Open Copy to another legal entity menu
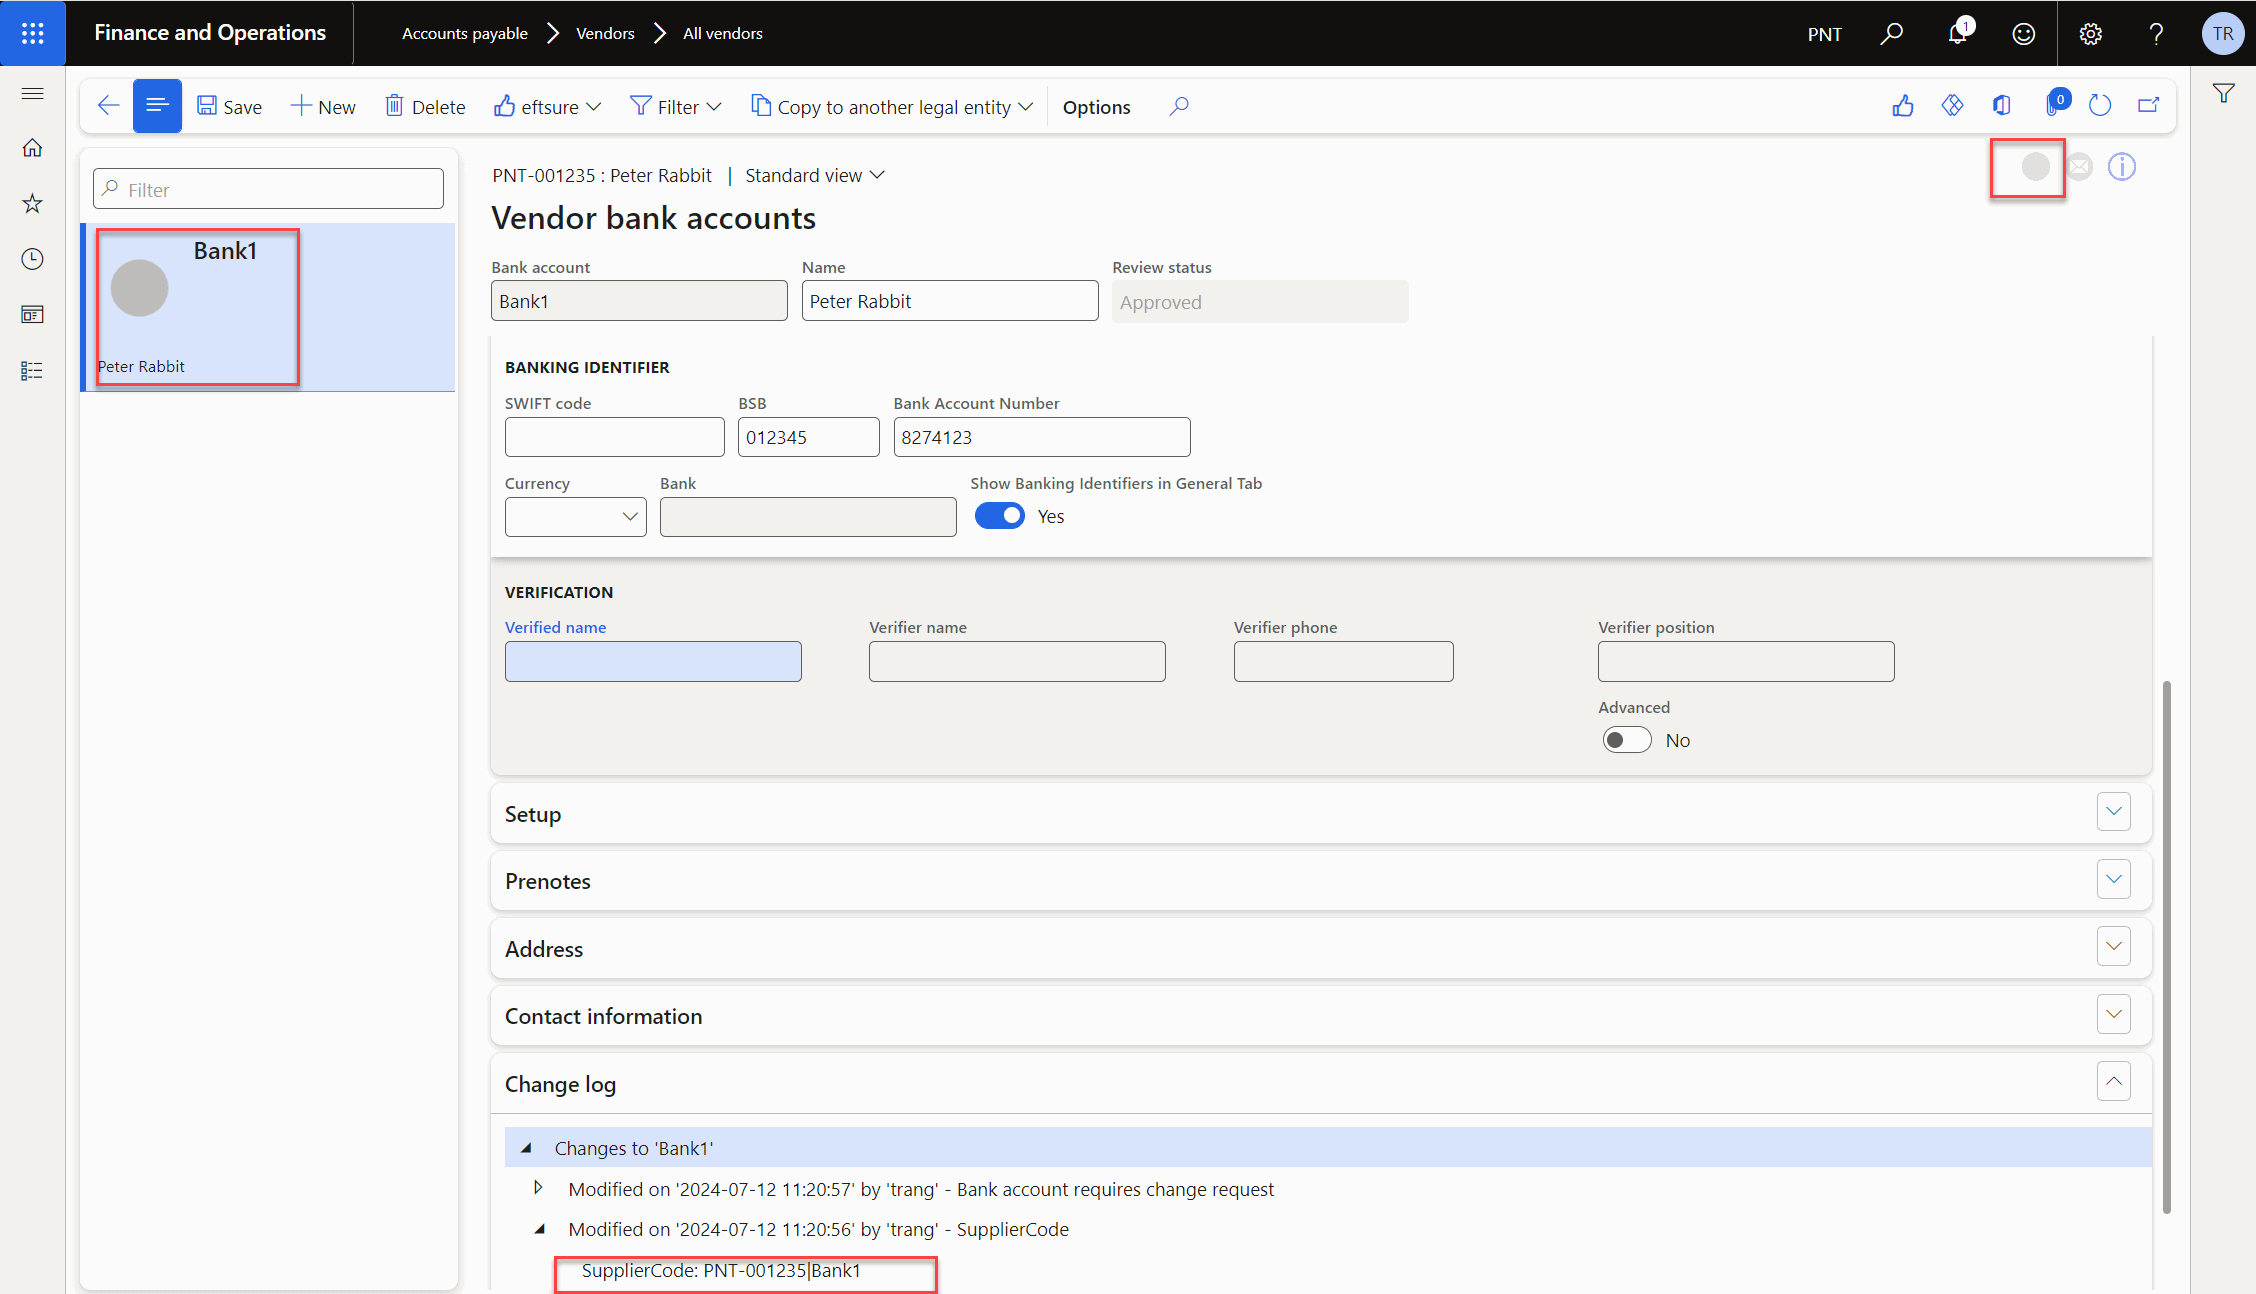The width and height of the screenshot is (2256, 1294). pos(892,106)
